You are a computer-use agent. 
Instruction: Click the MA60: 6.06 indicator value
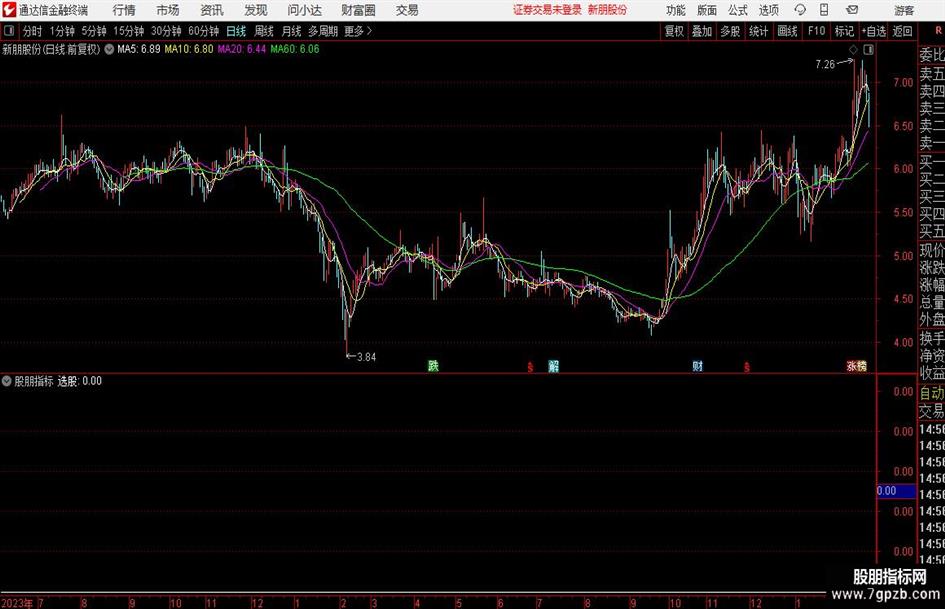pyautogui.click(x=295, y=49)
